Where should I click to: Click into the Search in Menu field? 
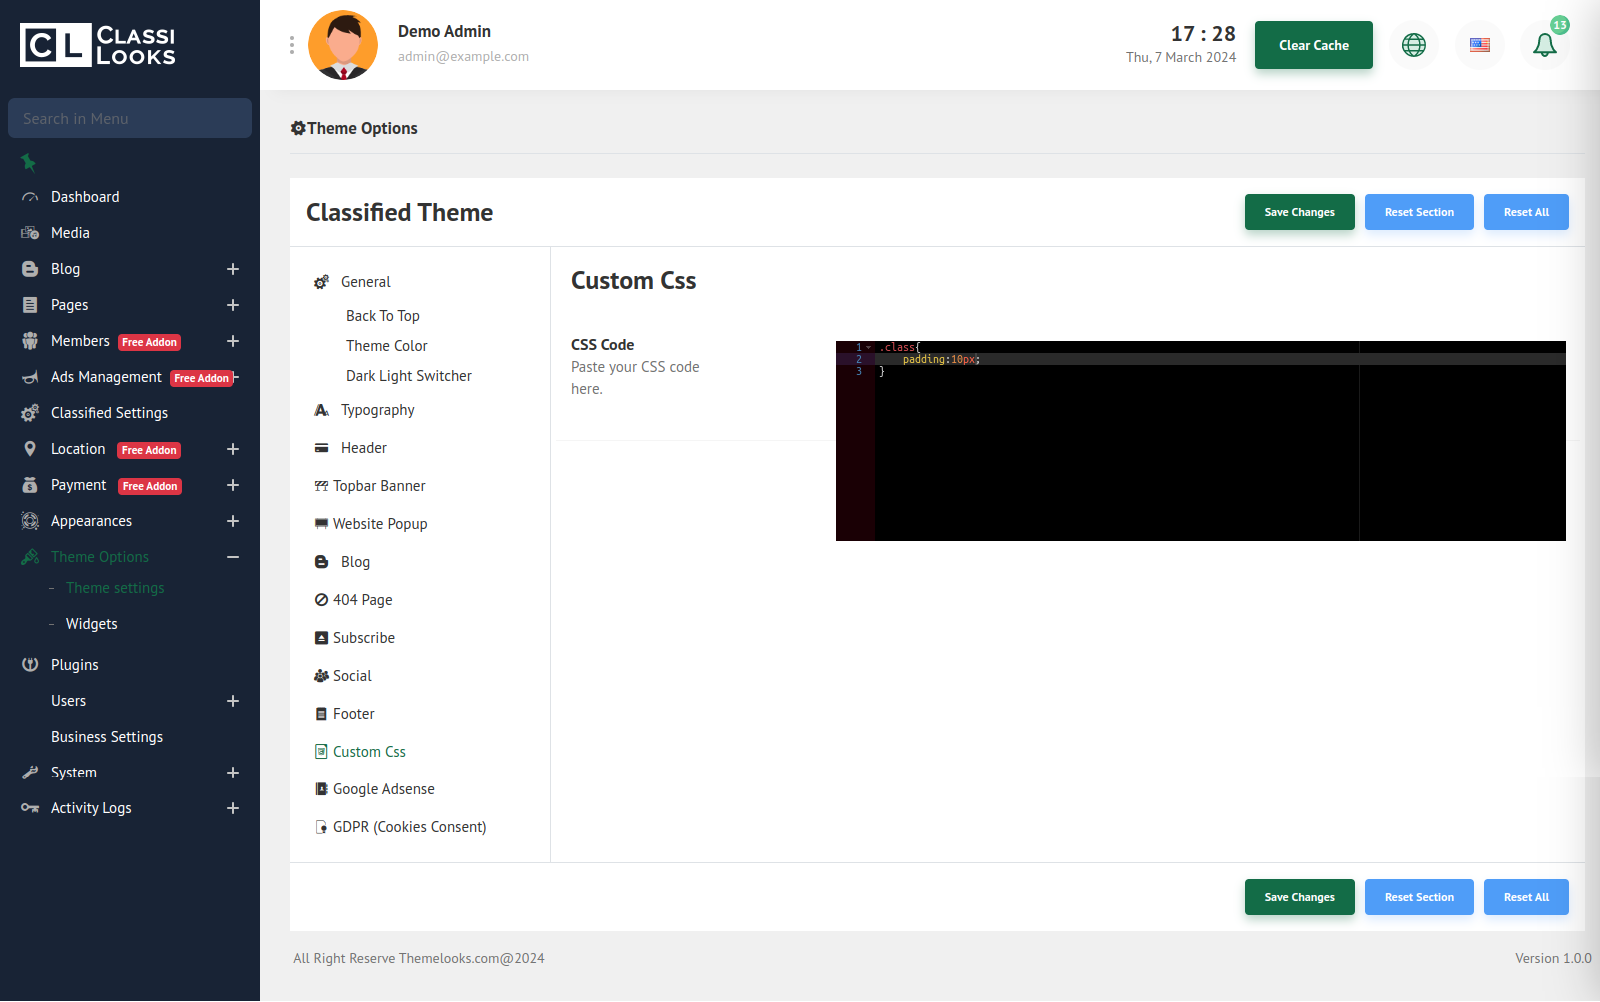[130, 118]
